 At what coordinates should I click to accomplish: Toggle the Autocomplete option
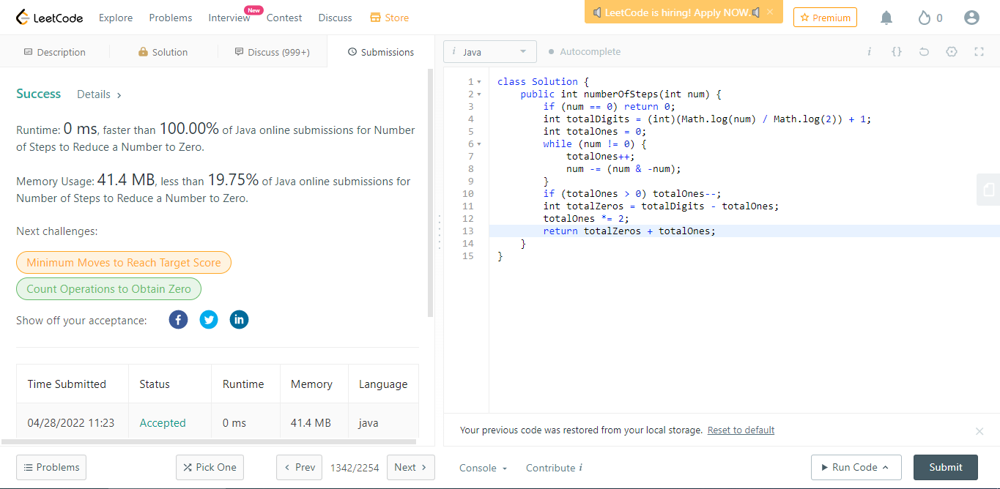[x=583, y=52]
